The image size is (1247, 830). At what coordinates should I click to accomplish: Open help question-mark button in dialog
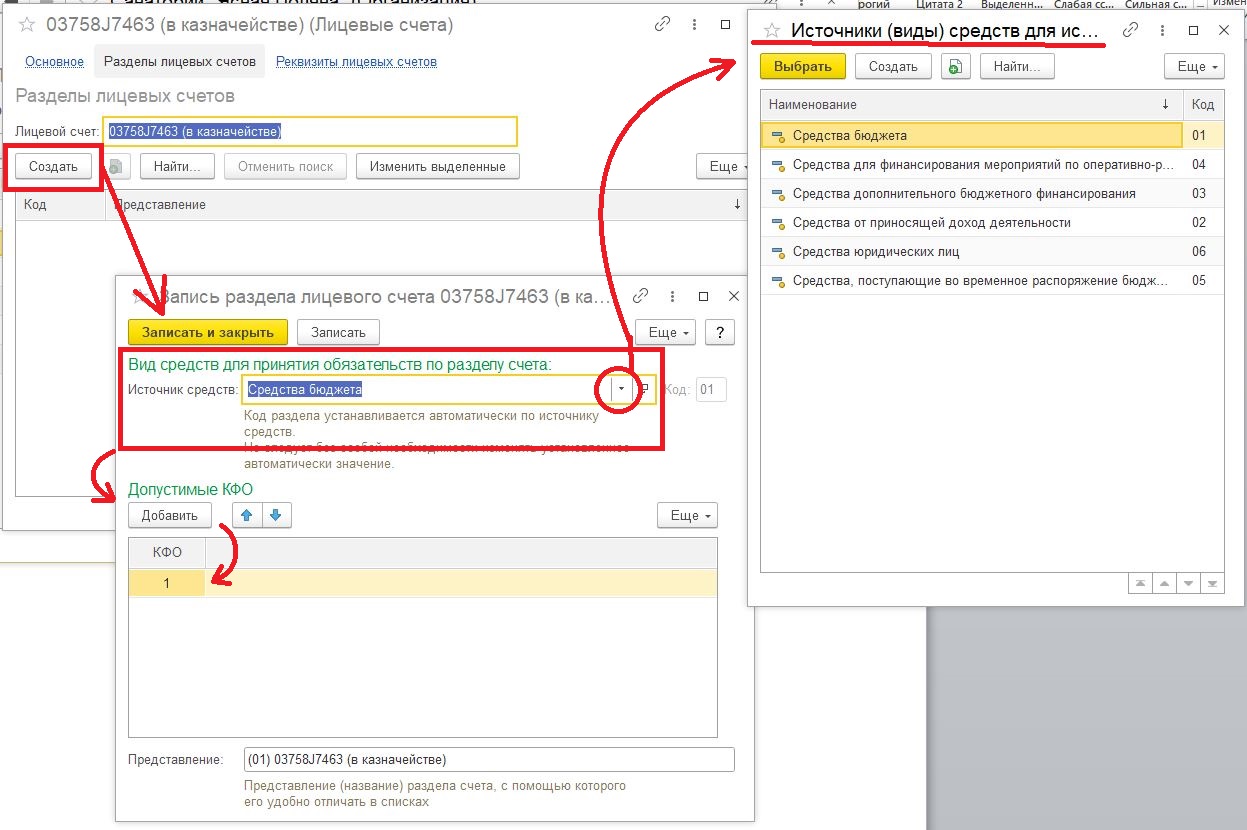pyautogui.click(x=720, y=332)
